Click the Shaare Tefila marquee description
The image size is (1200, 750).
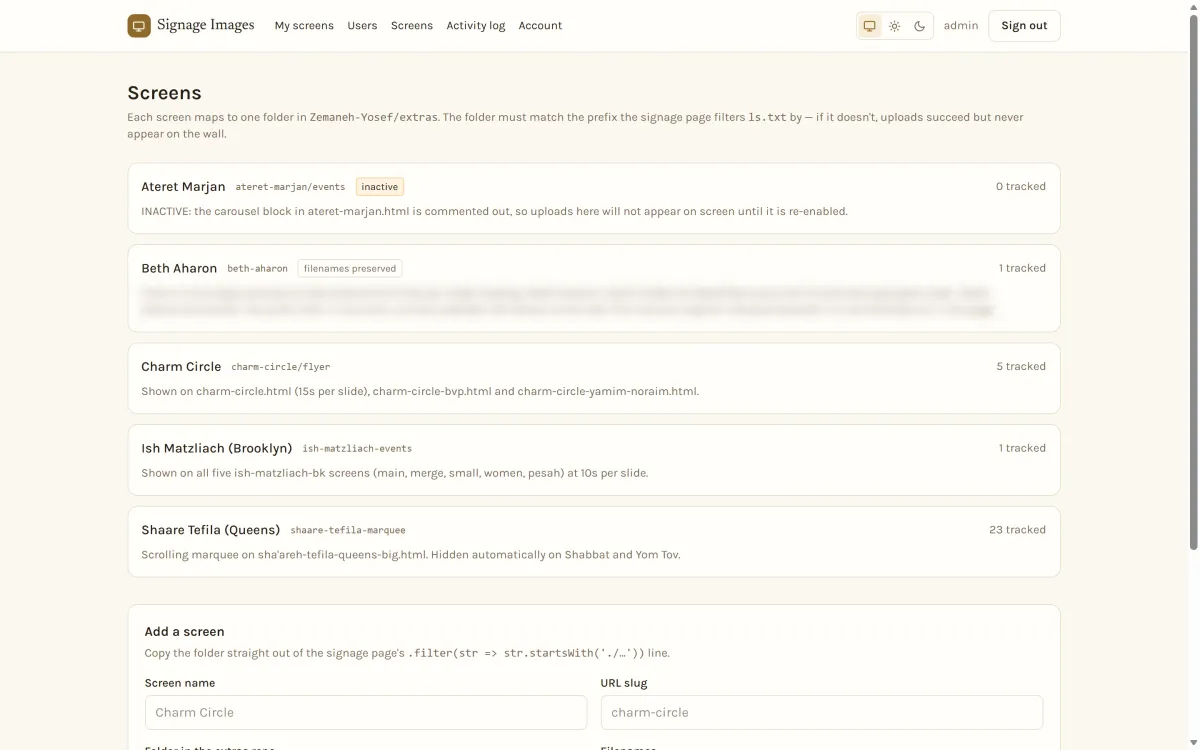pos(411,555)
